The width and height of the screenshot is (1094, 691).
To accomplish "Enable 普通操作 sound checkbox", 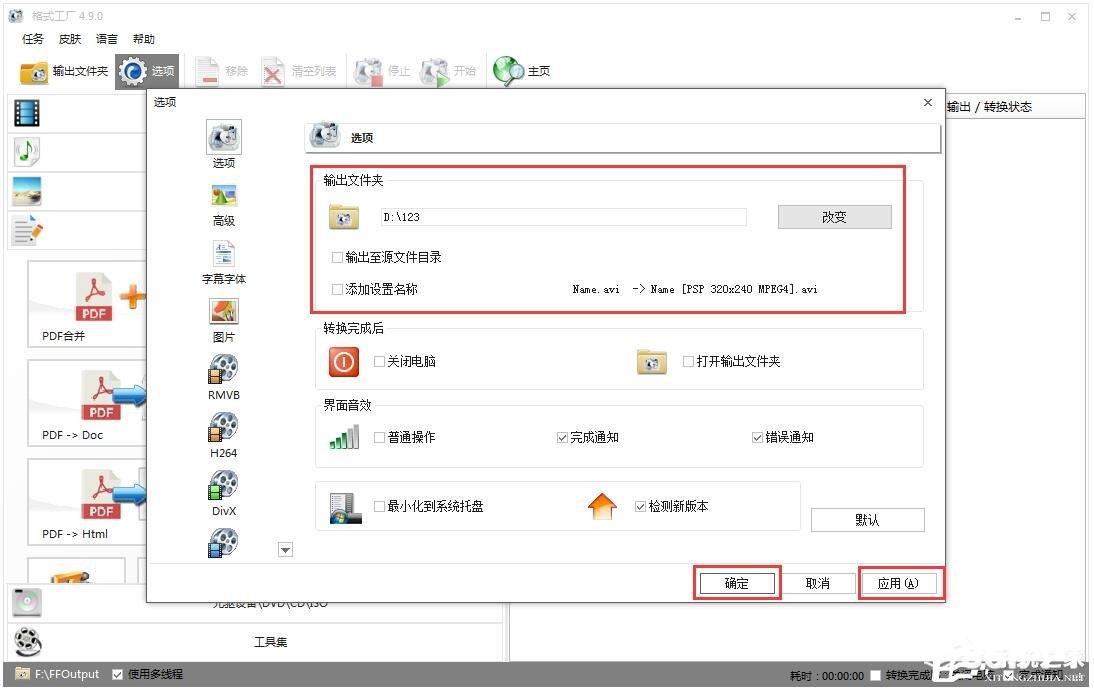I will pyautogui.click(x=380, y=438).
